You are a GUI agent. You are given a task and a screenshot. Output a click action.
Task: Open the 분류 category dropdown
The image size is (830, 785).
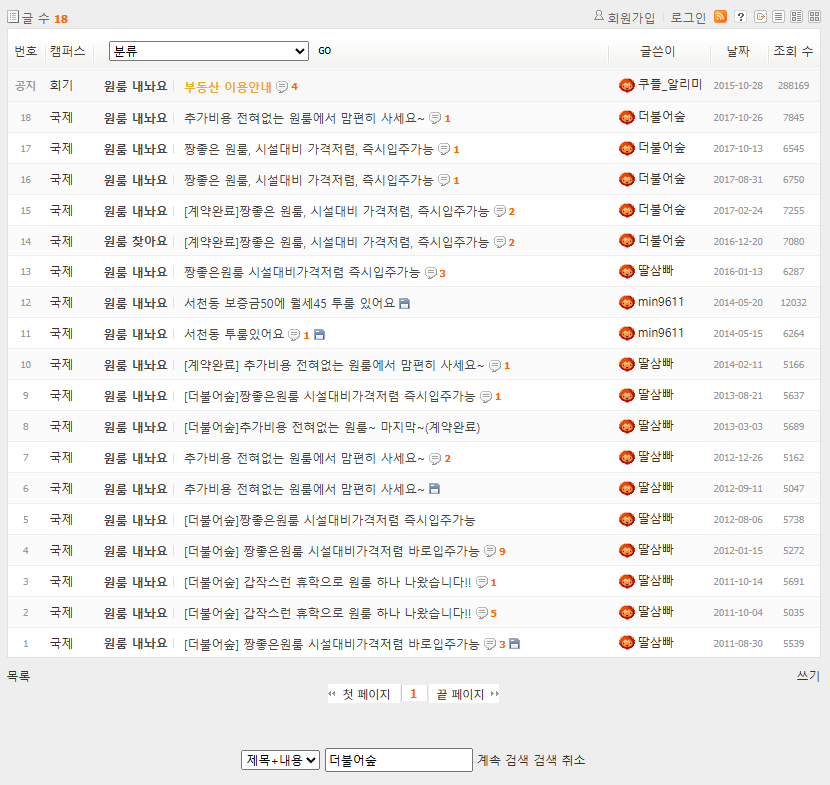point(207,50)
